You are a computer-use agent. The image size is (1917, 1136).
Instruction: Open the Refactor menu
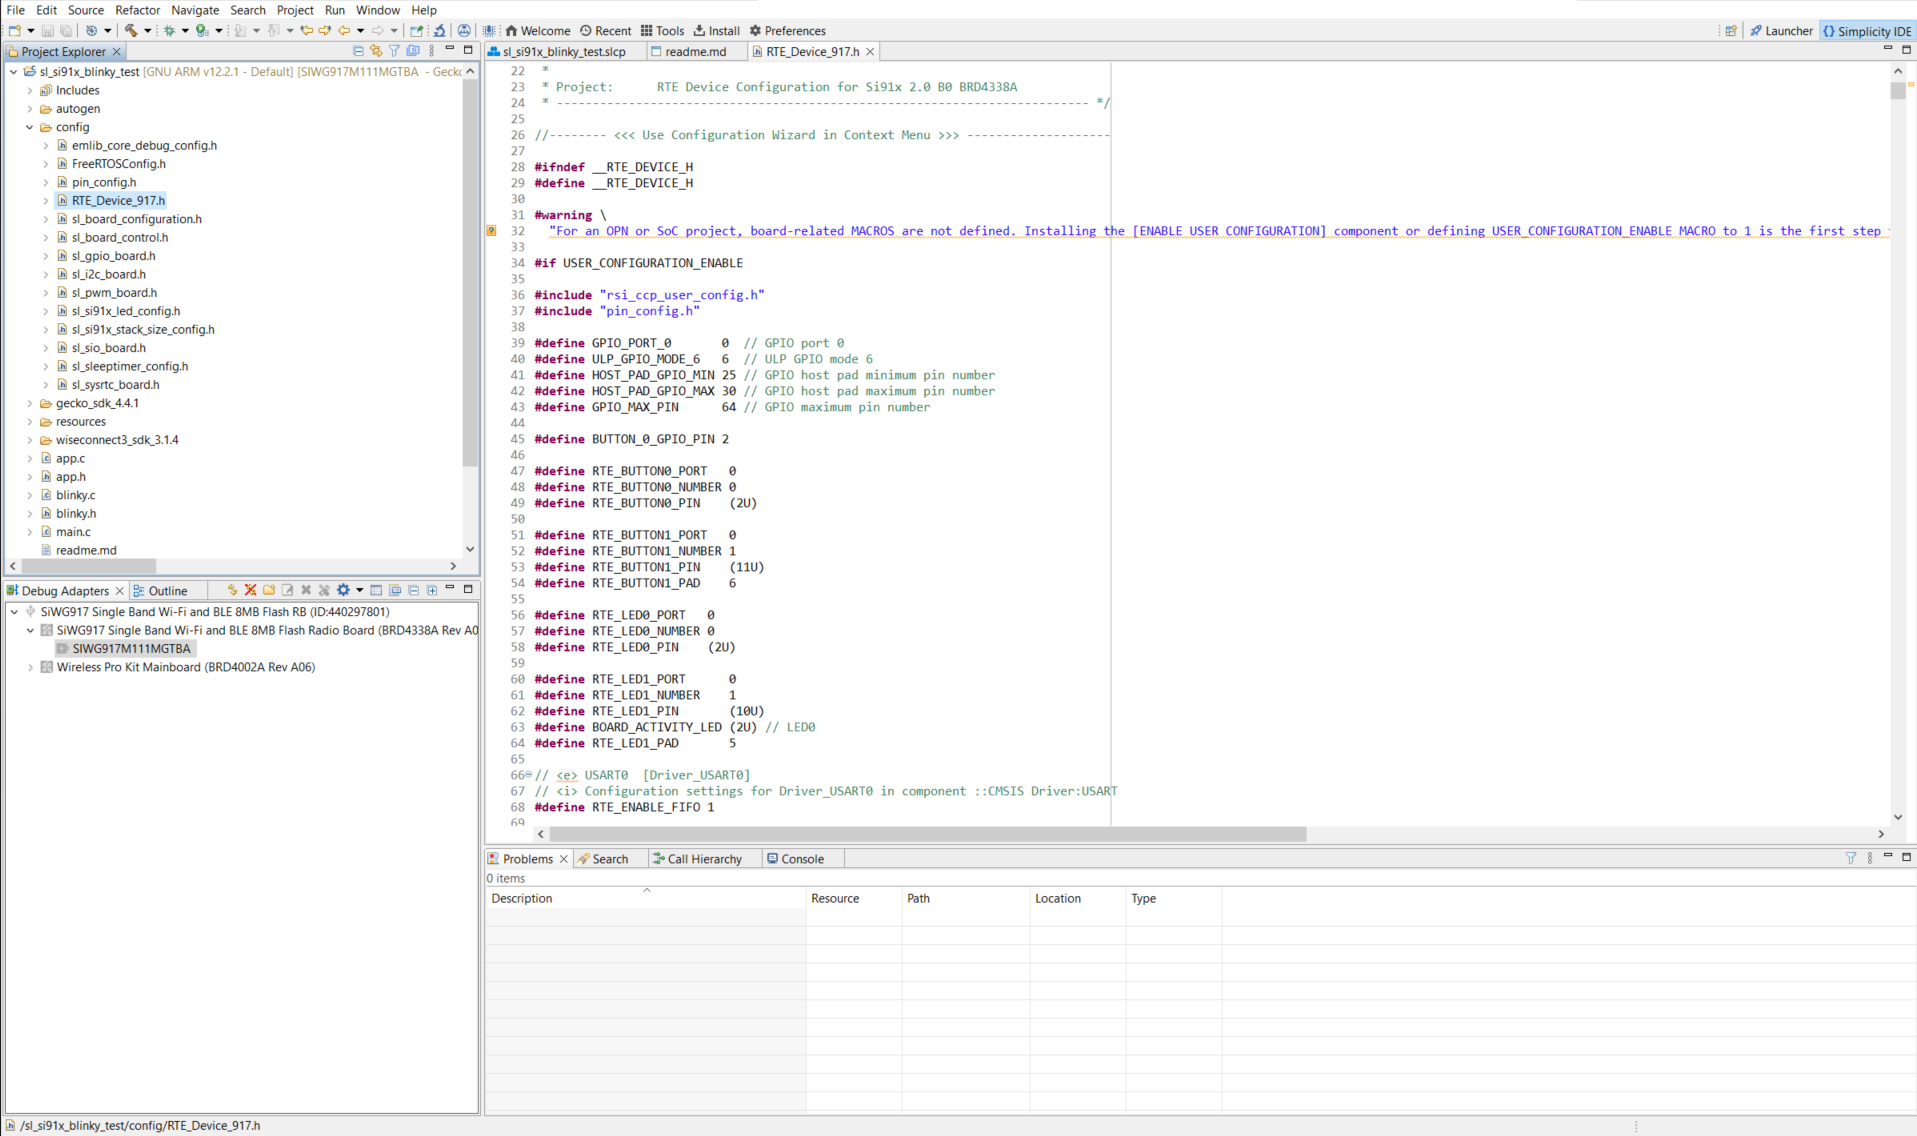click(137, 10)
